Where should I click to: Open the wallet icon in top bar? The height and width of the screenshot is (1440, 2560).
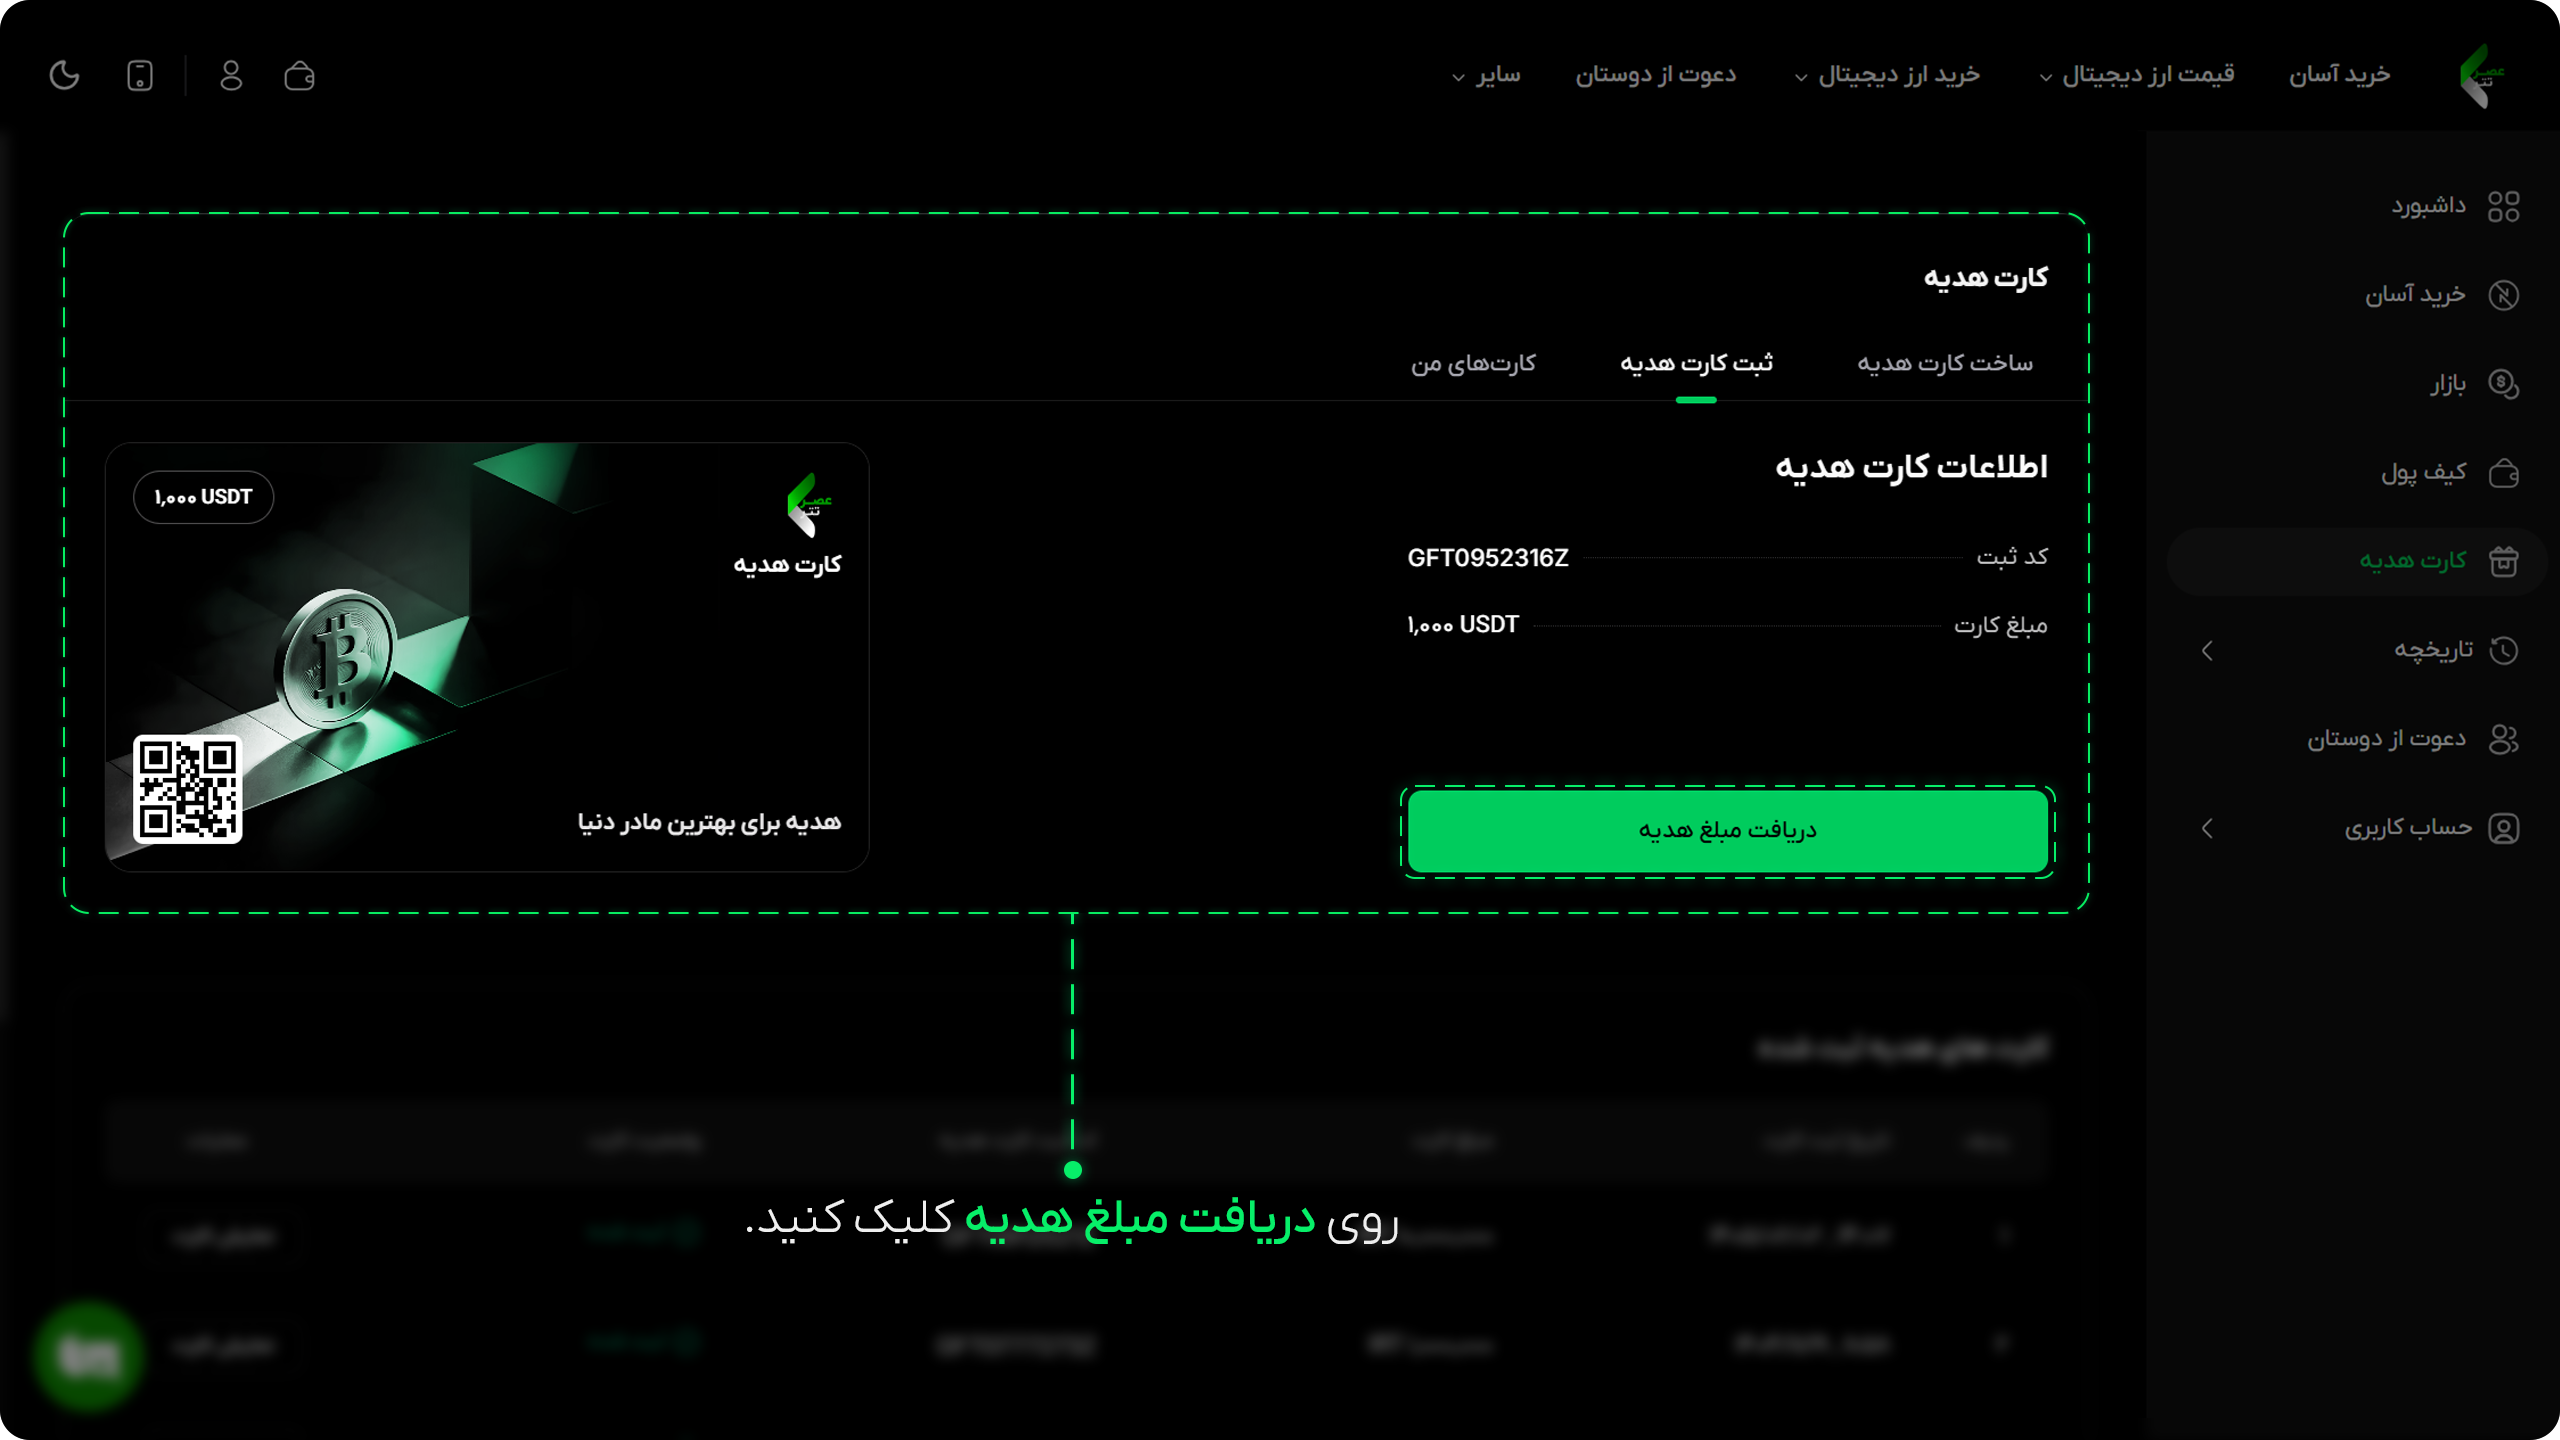tap(299, 75)
